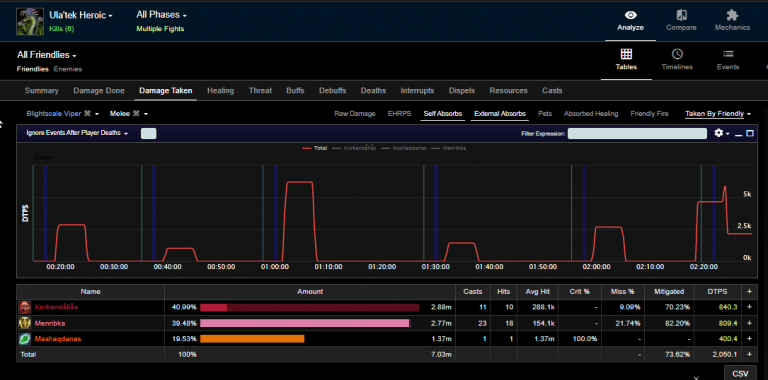The height and width of the screenshot is (380, 768).
Task: Switch to the Resources tab
Action: pos(508,91)
